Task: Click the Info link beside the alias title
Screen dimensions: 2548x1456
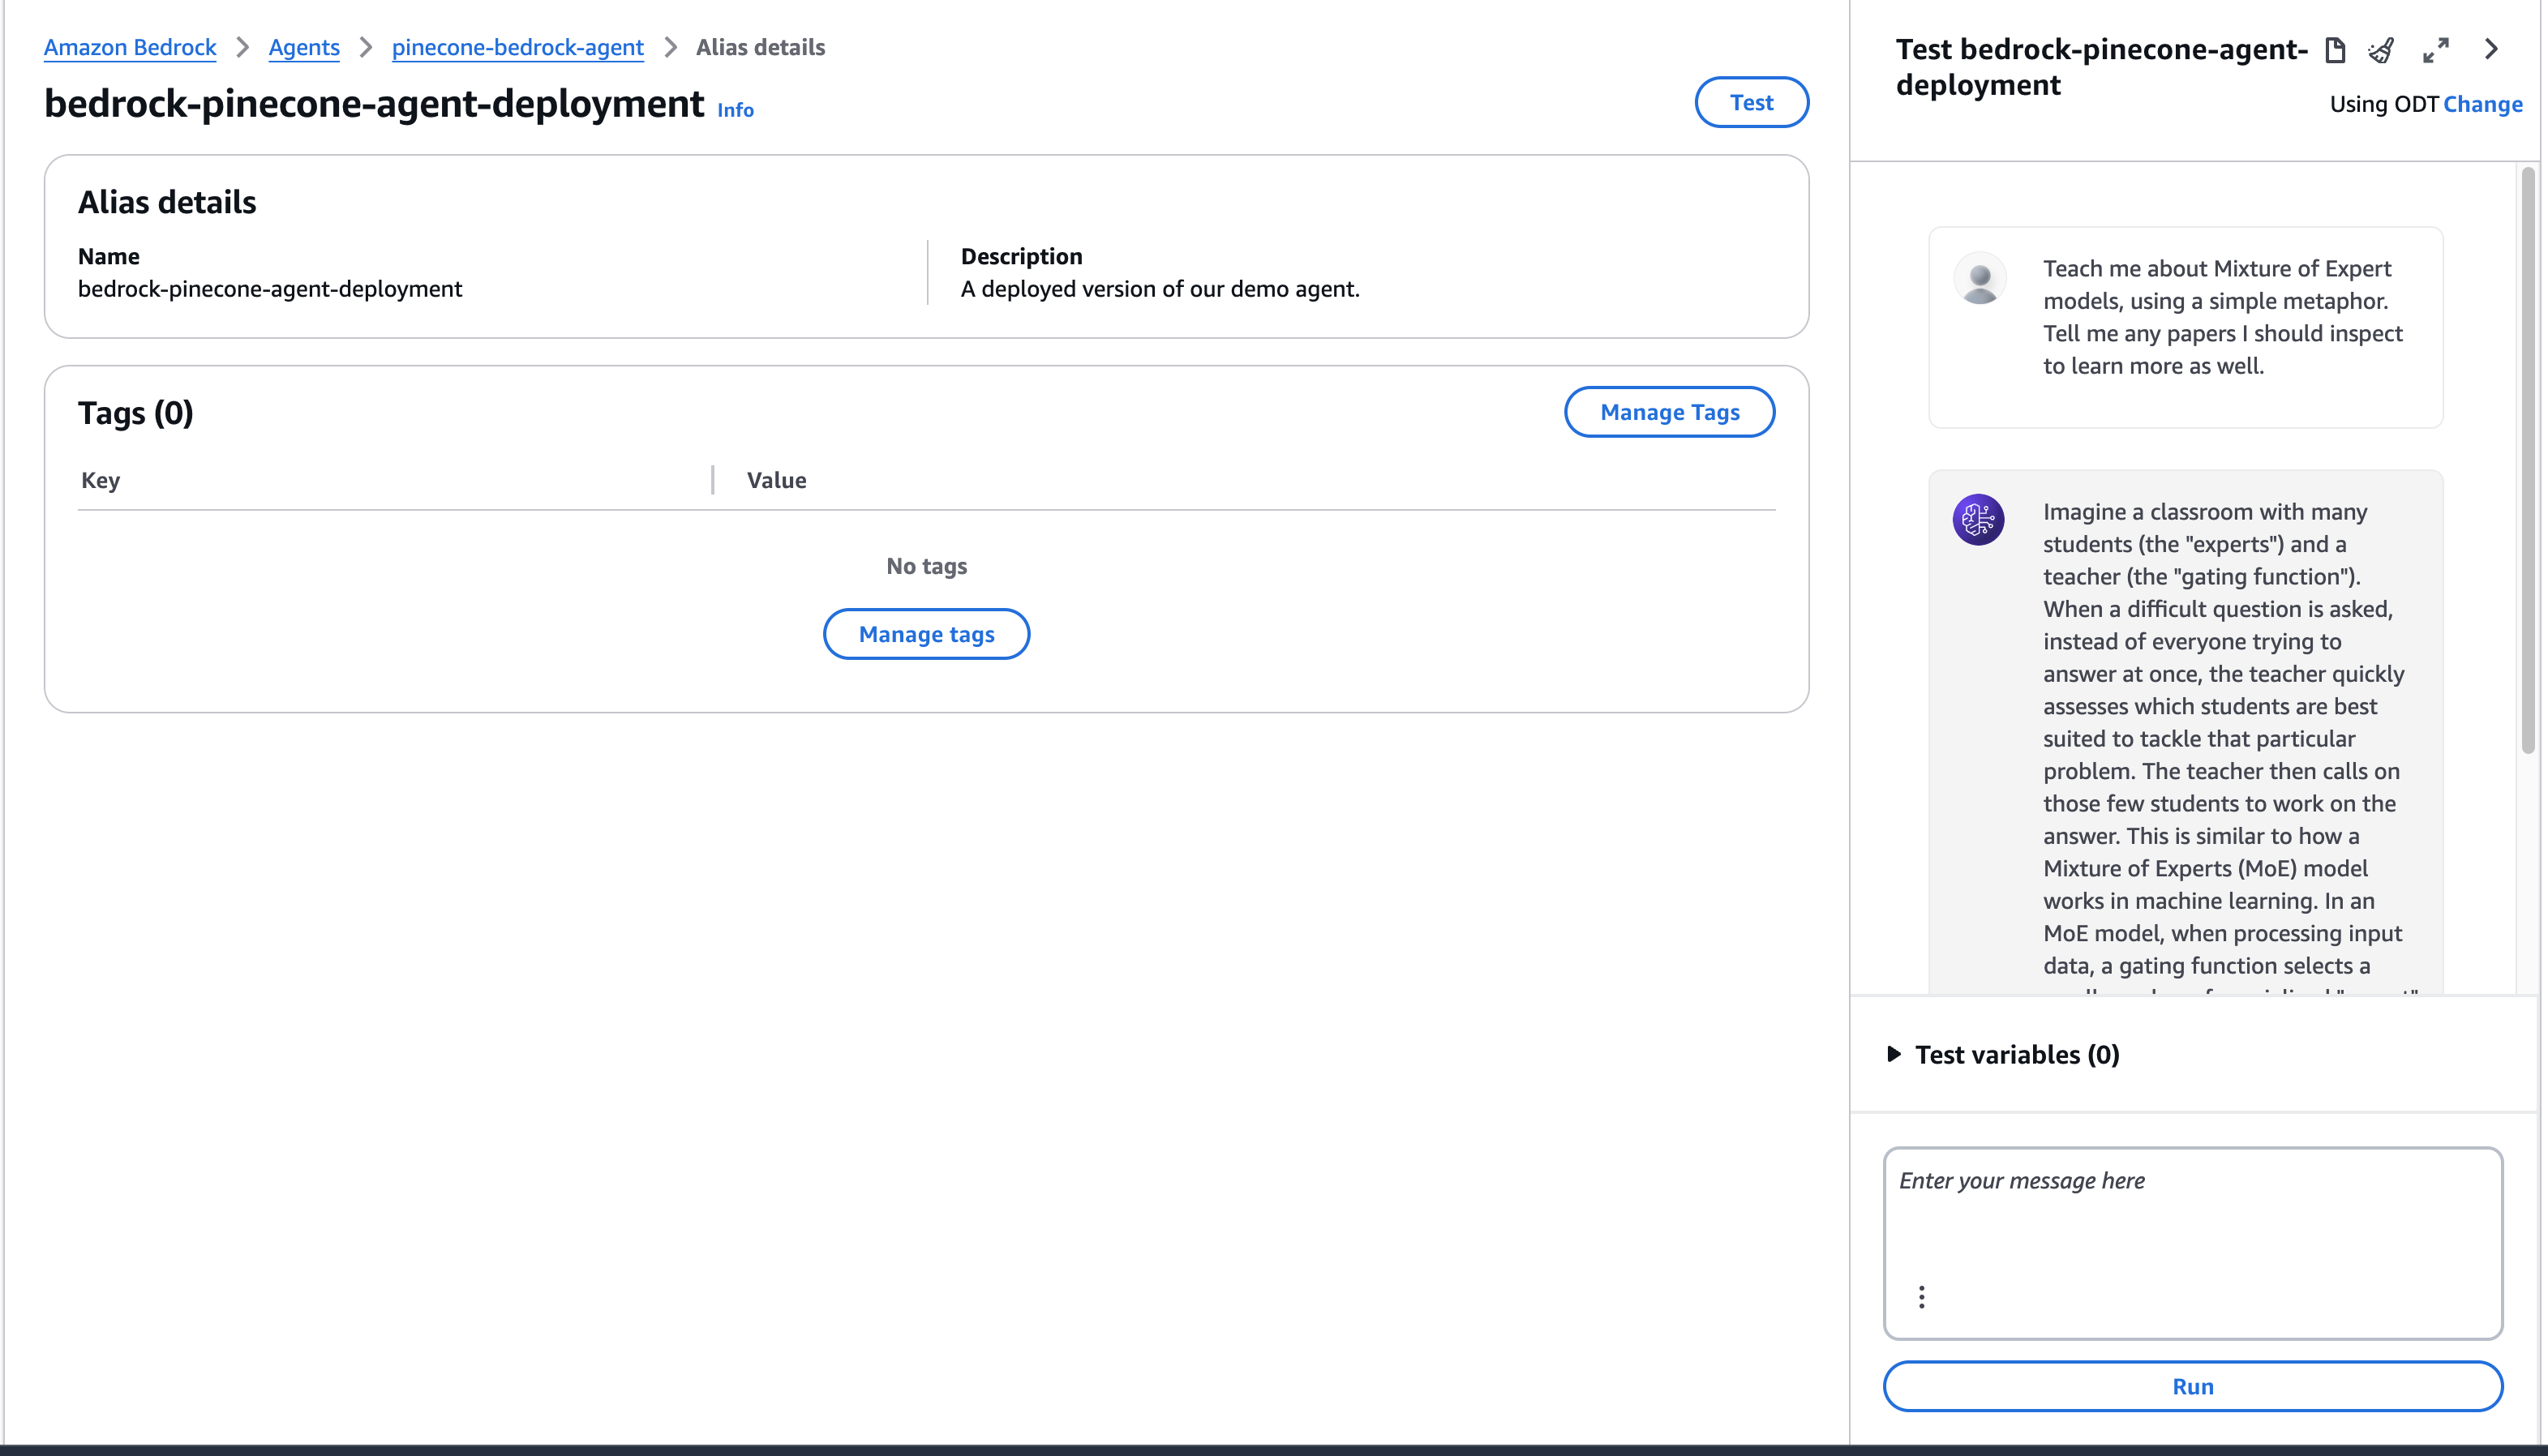Action: 735,110
